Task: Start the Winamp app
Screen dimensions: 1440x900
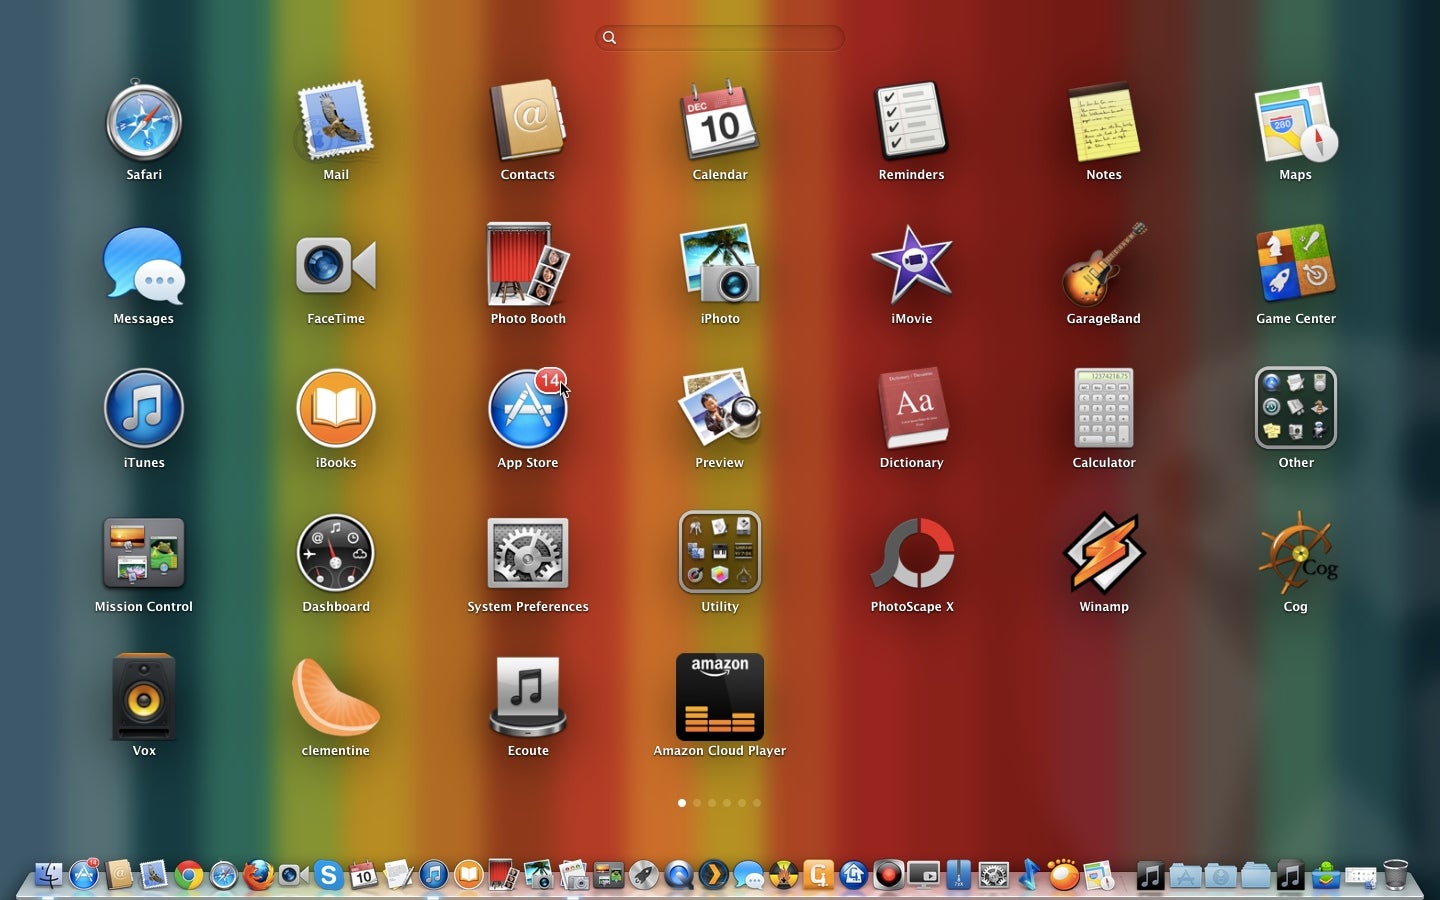Action: point(1103,553)
